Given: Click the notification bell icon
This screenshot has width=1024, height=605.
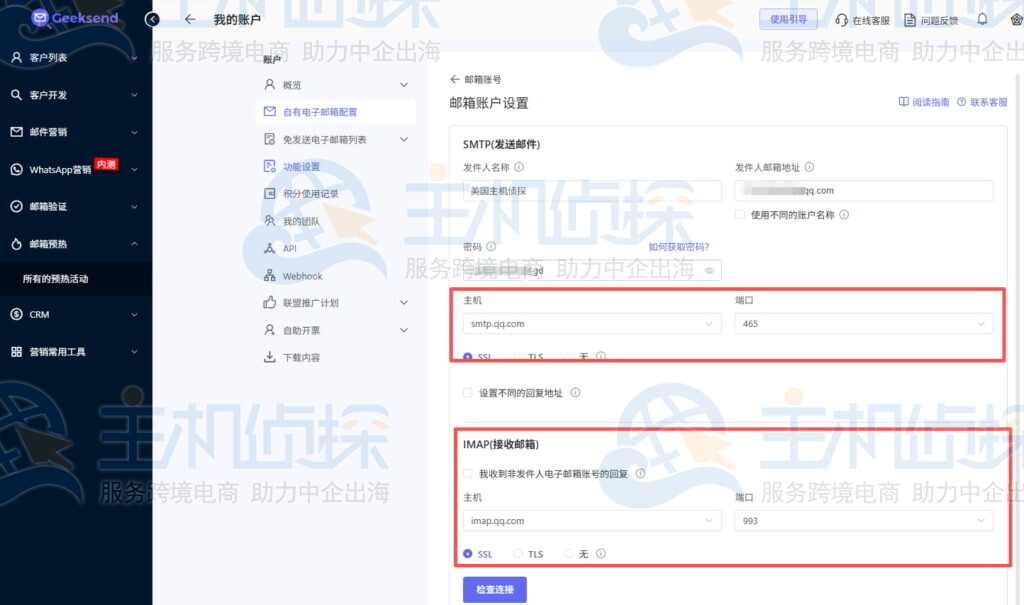Looking at the screenshot, I should 983,18.
